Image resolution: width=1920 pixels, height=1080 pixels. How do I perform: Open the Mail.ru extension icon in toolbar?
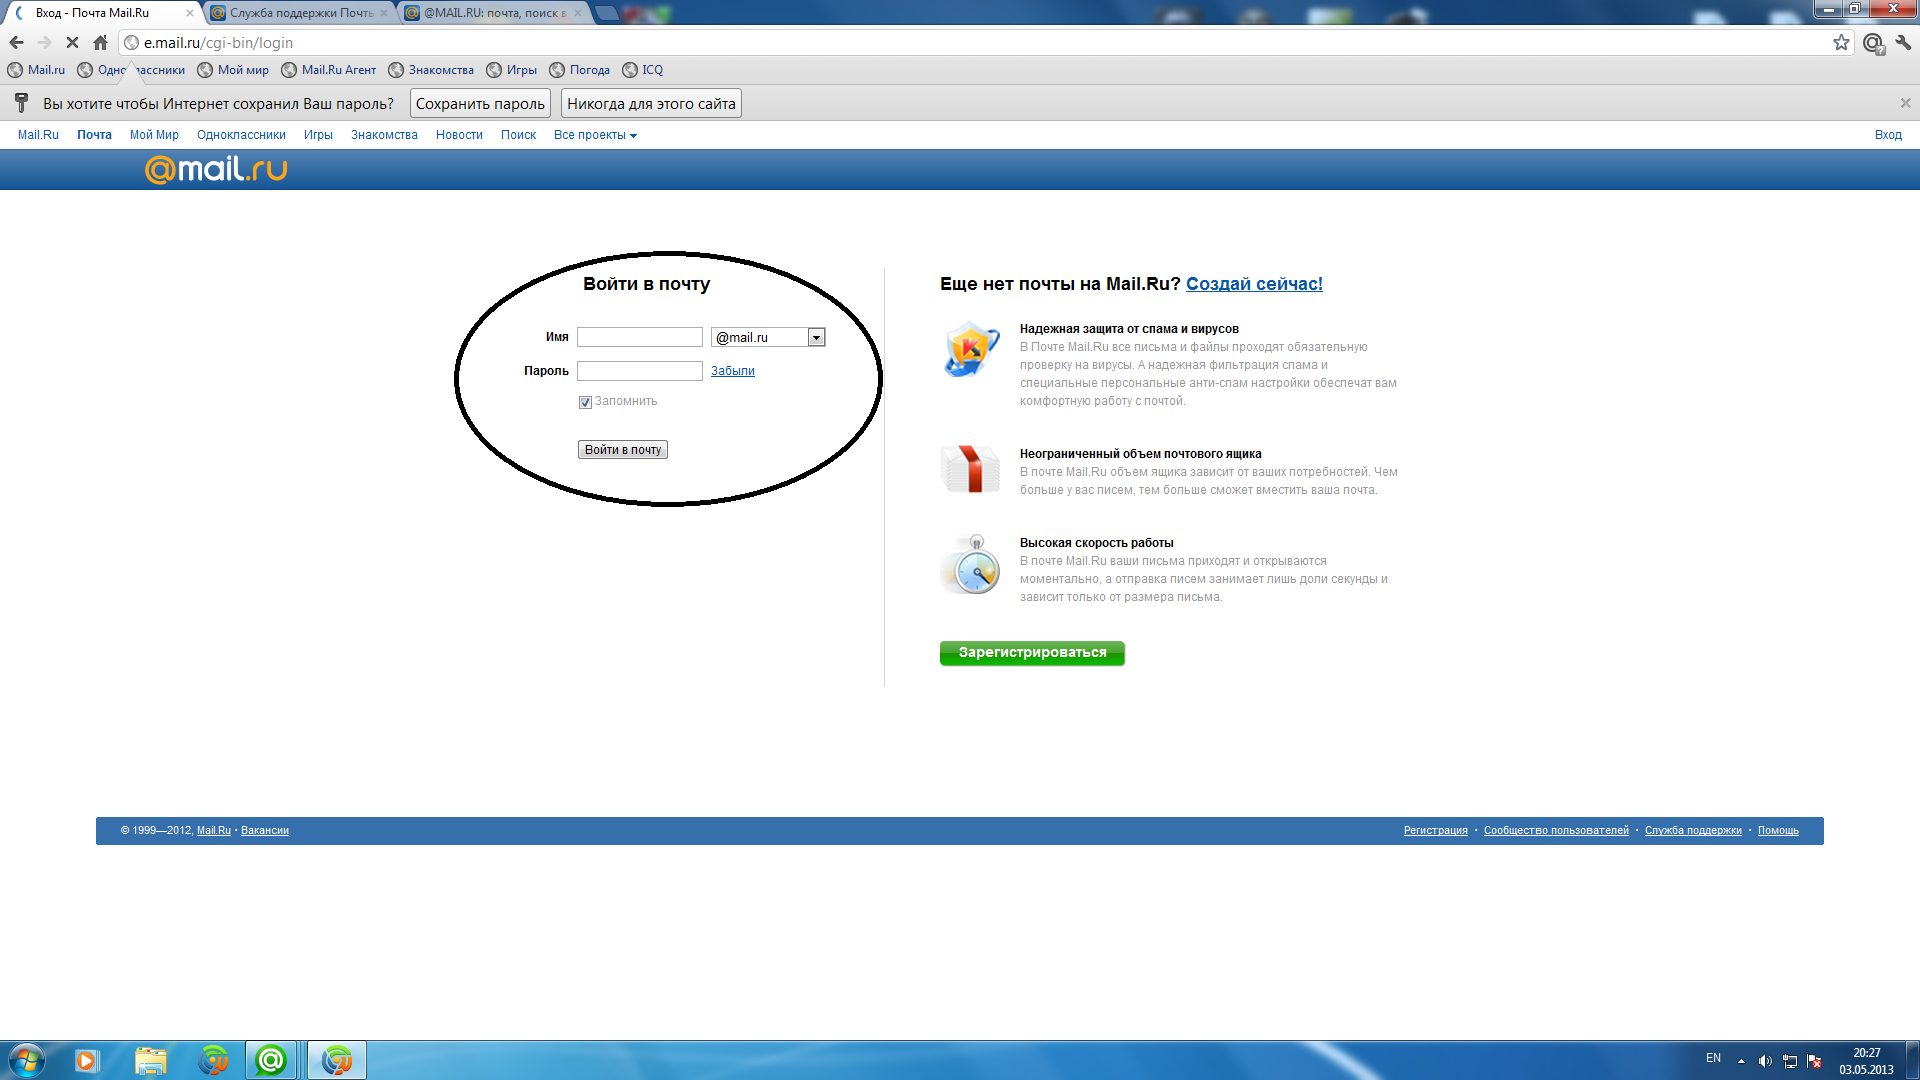tap(1873, 43)
